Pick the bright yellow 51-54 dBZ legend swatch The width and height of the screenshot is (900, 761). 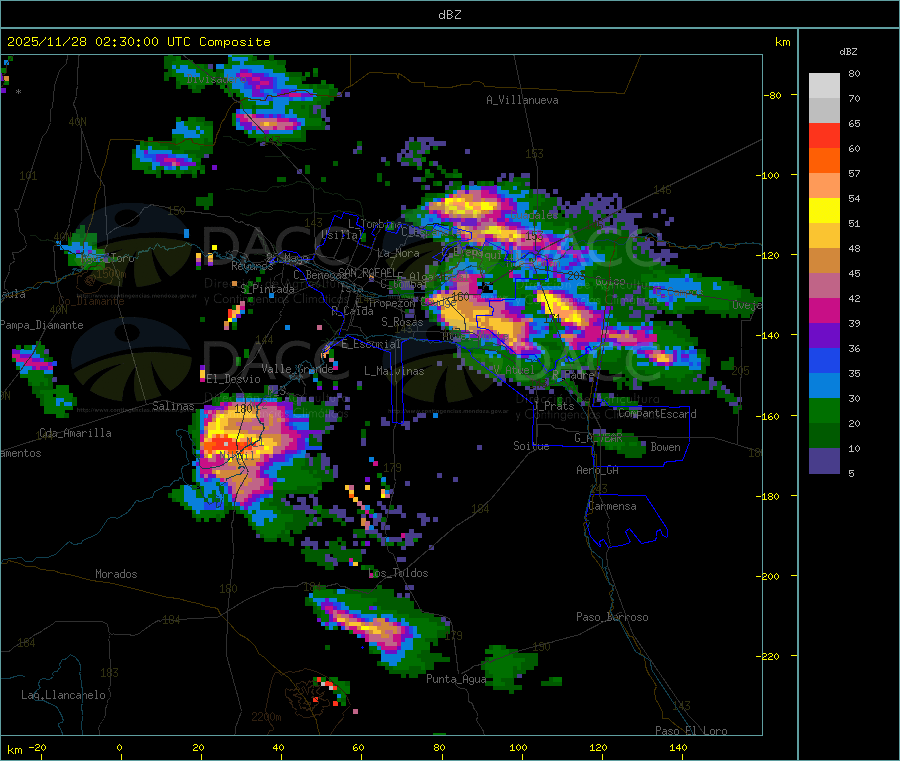[824, 211]
